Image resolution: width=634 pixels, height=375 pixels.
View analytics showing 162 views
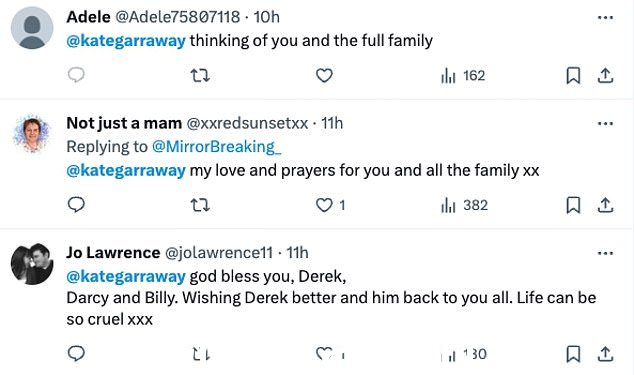click(x=463, y=76)
